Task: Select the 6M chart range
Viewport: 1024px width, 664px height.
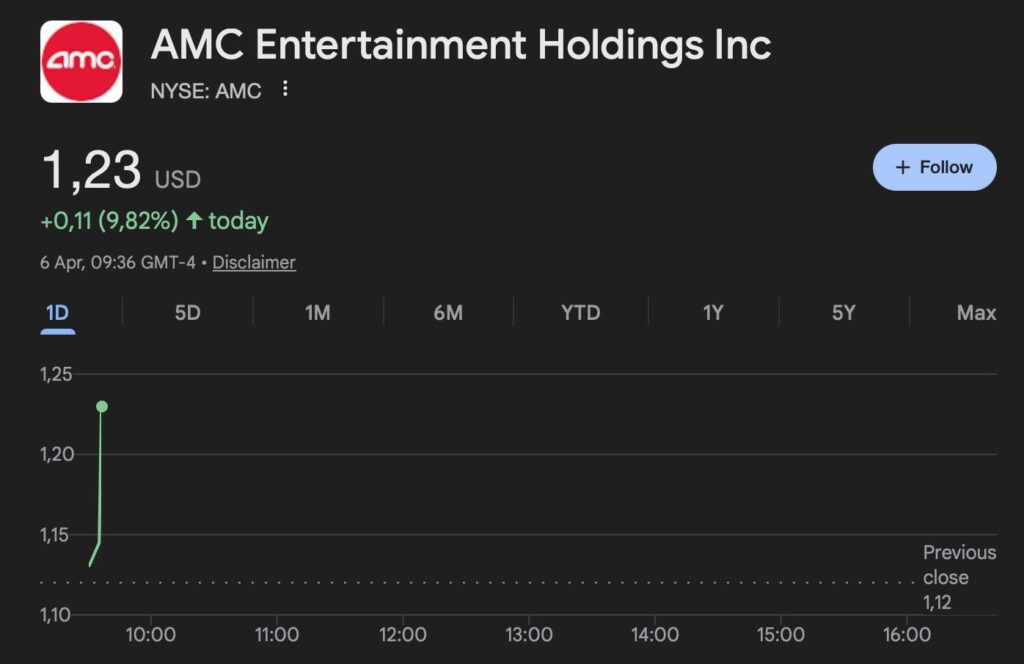Action: tap(448, 313)
